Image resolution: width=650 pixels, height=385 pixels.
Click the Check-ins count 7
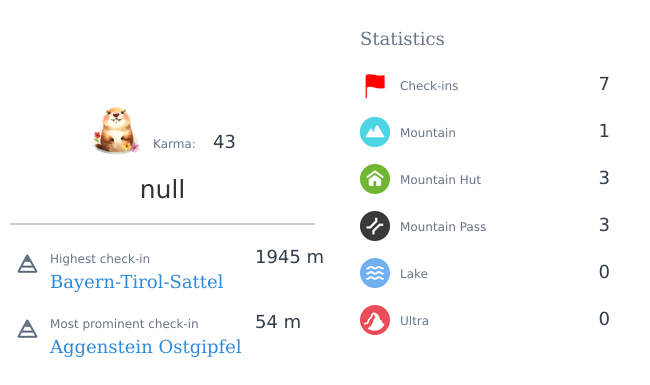point(604,84)
